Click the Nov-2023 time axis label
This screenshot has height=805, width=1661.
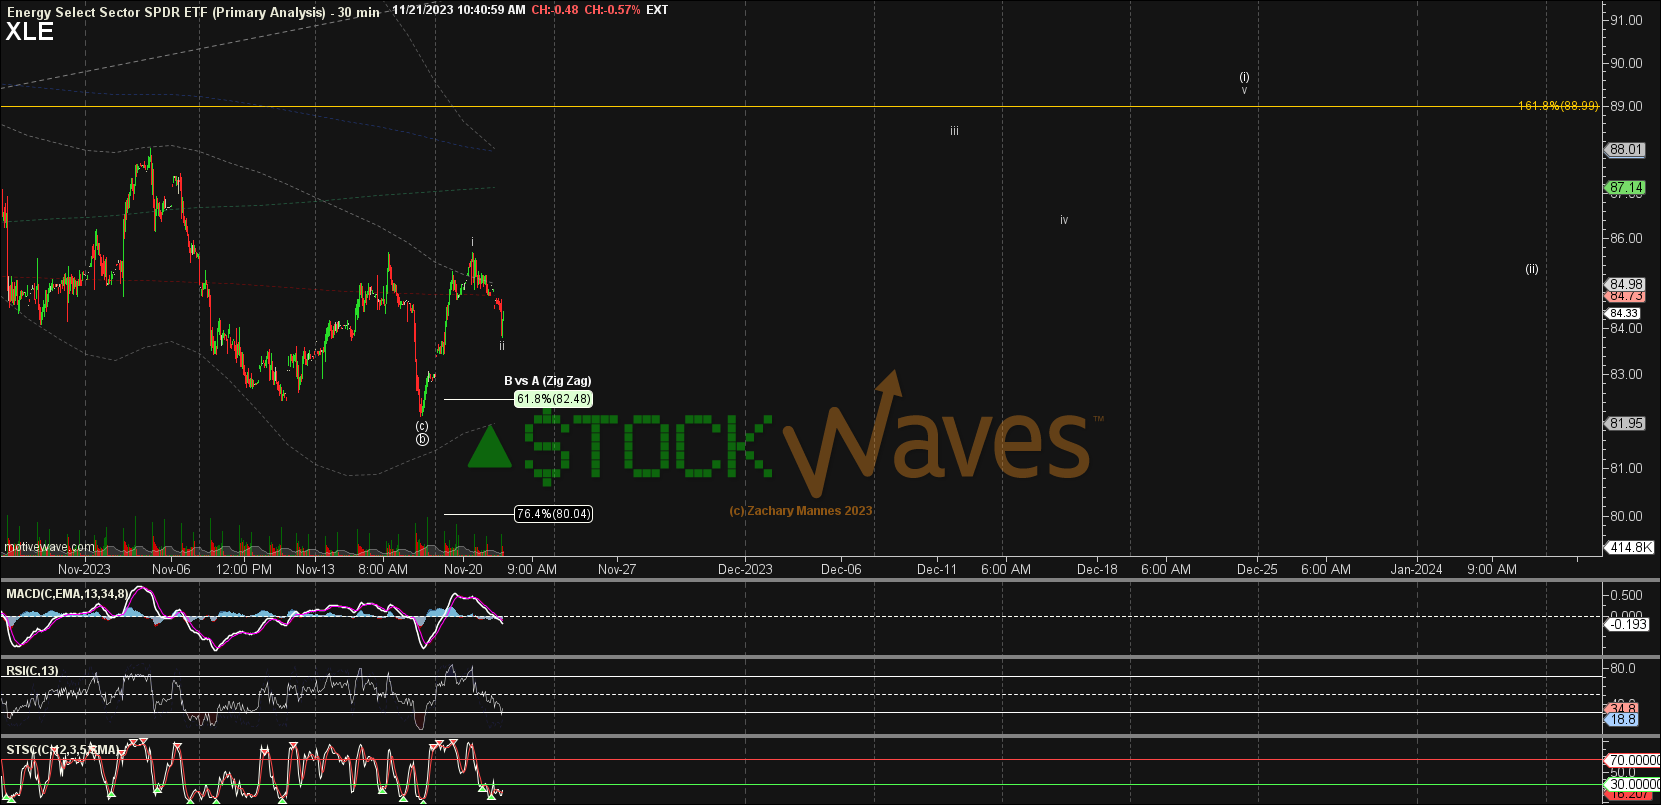[84, 569]
